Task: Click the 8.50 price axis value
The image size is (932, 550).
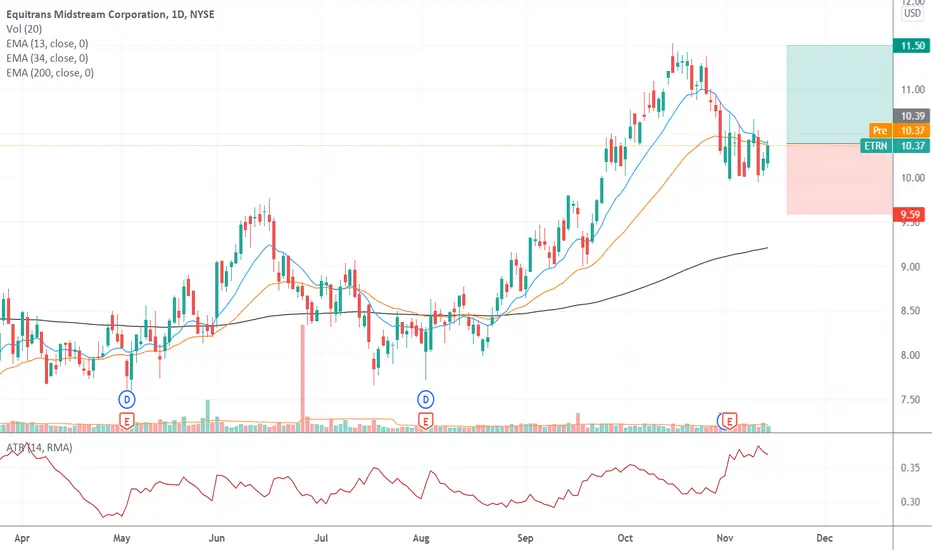Action: click(912, 311)
